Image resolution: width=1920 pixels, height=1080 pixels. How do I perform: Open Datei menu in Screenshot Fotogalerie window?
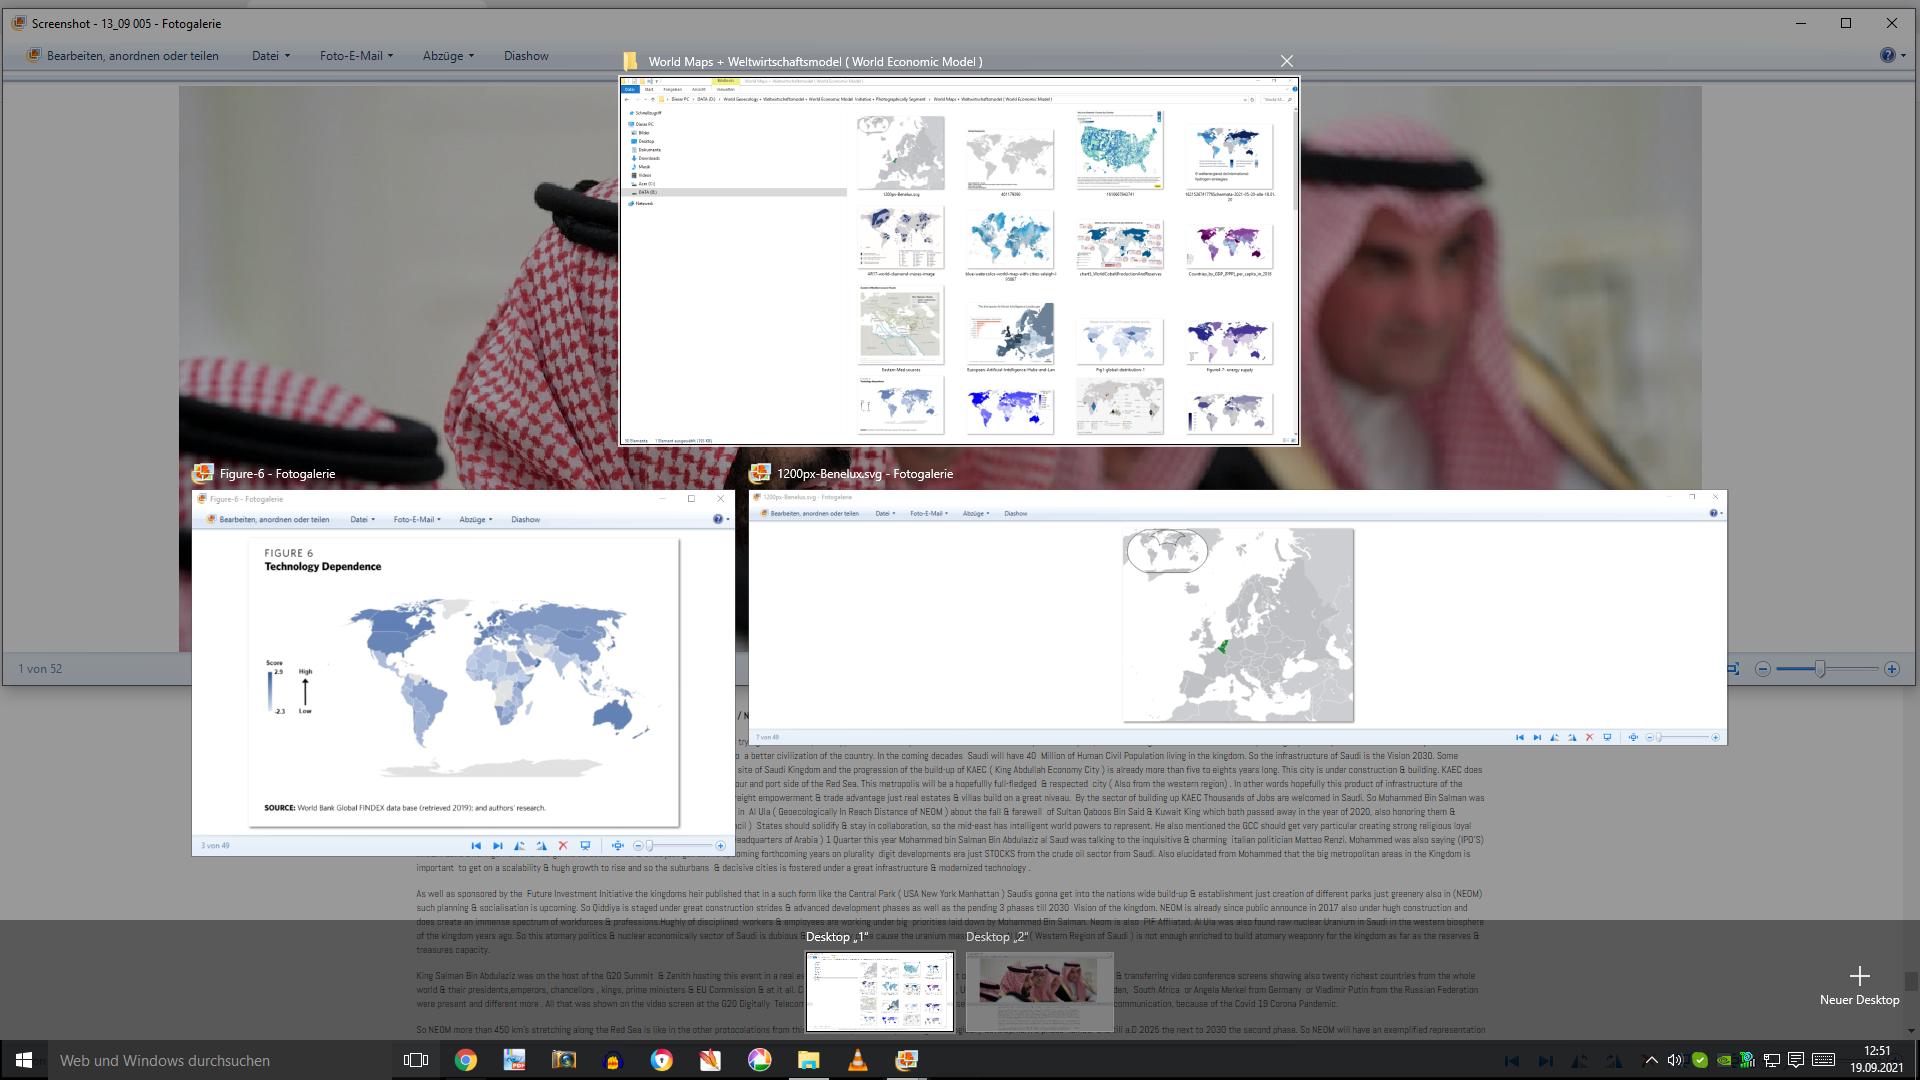tap(271, 56)
